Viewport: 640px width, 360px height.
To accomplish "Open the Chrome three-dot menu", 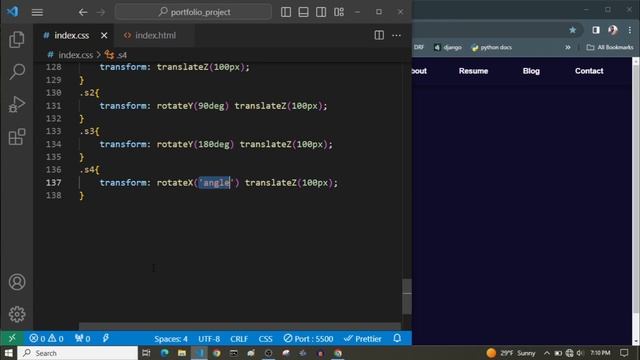I will pos(630,30).
